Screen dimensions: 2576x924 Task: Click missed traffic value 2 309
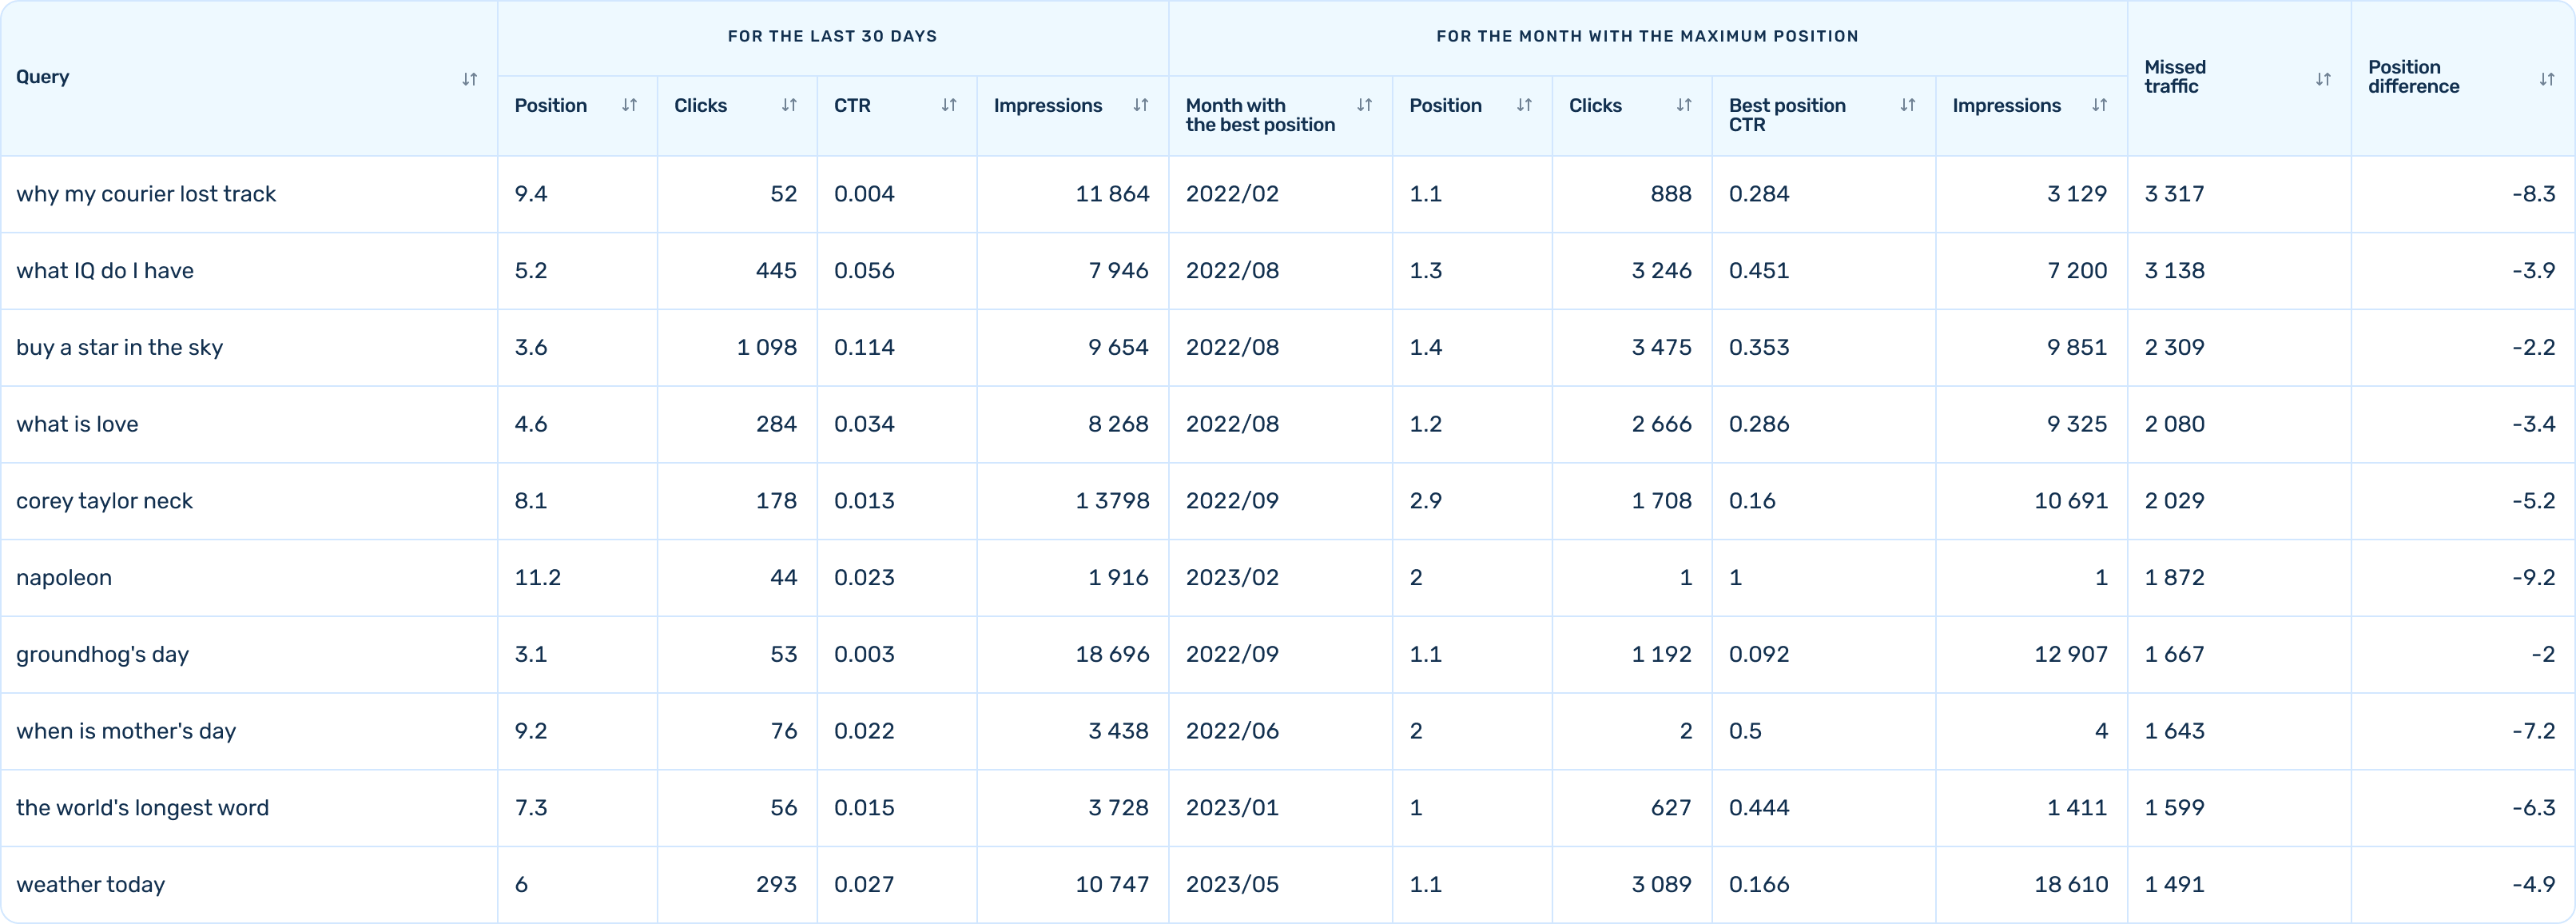click(x=2174, y=348)
